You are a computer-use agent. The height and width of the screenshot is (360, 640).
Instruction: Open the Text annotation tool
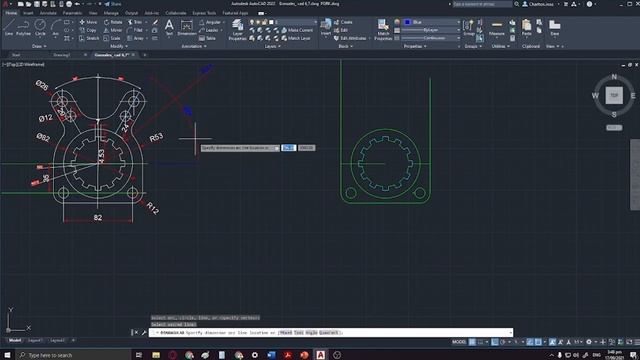(169, 28)
